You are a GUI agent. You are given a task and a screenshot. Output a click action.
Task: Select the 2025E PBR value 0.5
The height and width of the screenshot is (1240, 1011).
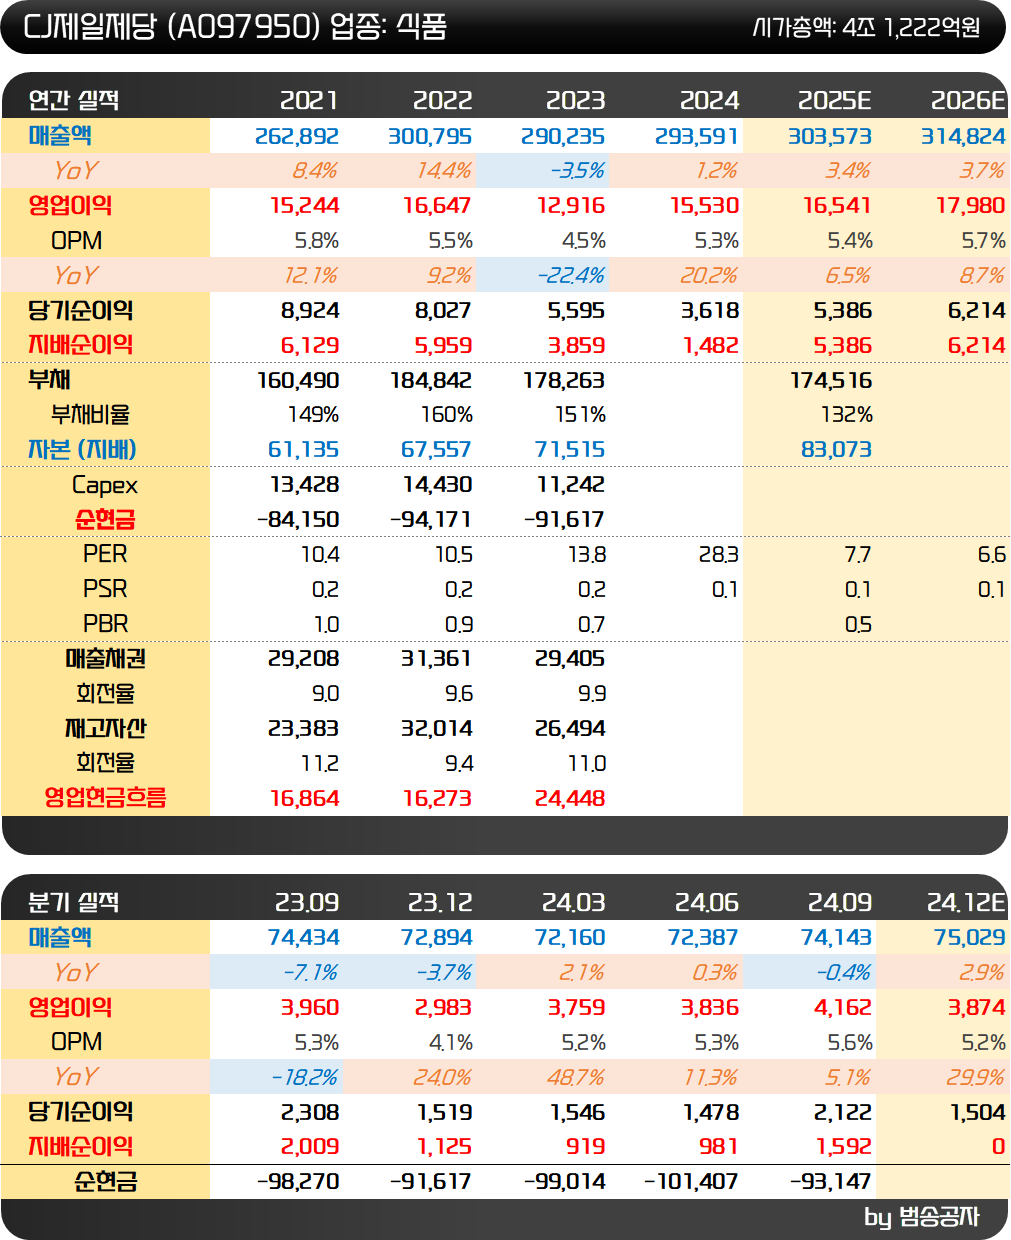tap(858, 625)
